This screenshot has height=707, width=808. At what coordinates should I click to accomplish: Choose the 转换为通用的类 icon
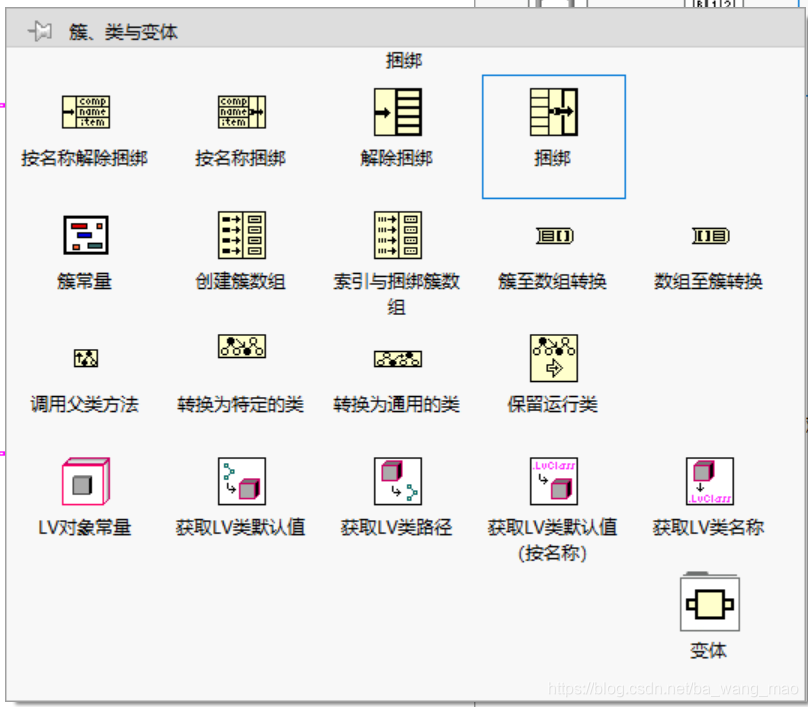coord(398,359)
